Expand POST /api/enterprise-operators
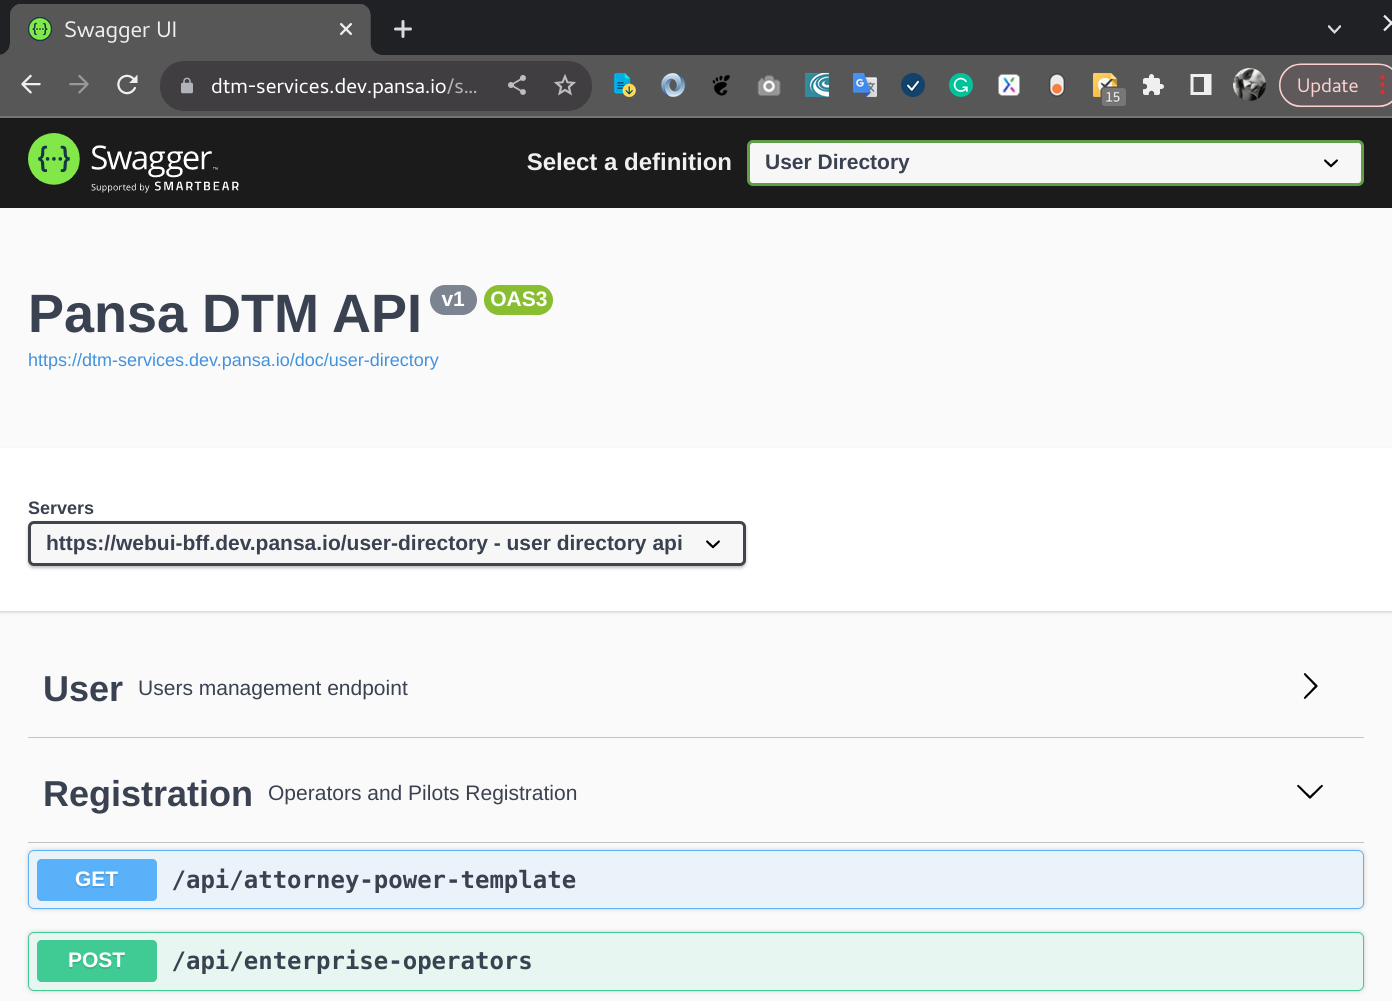The height and width of the screenshot is (1001, 1392). pos(696,961)
